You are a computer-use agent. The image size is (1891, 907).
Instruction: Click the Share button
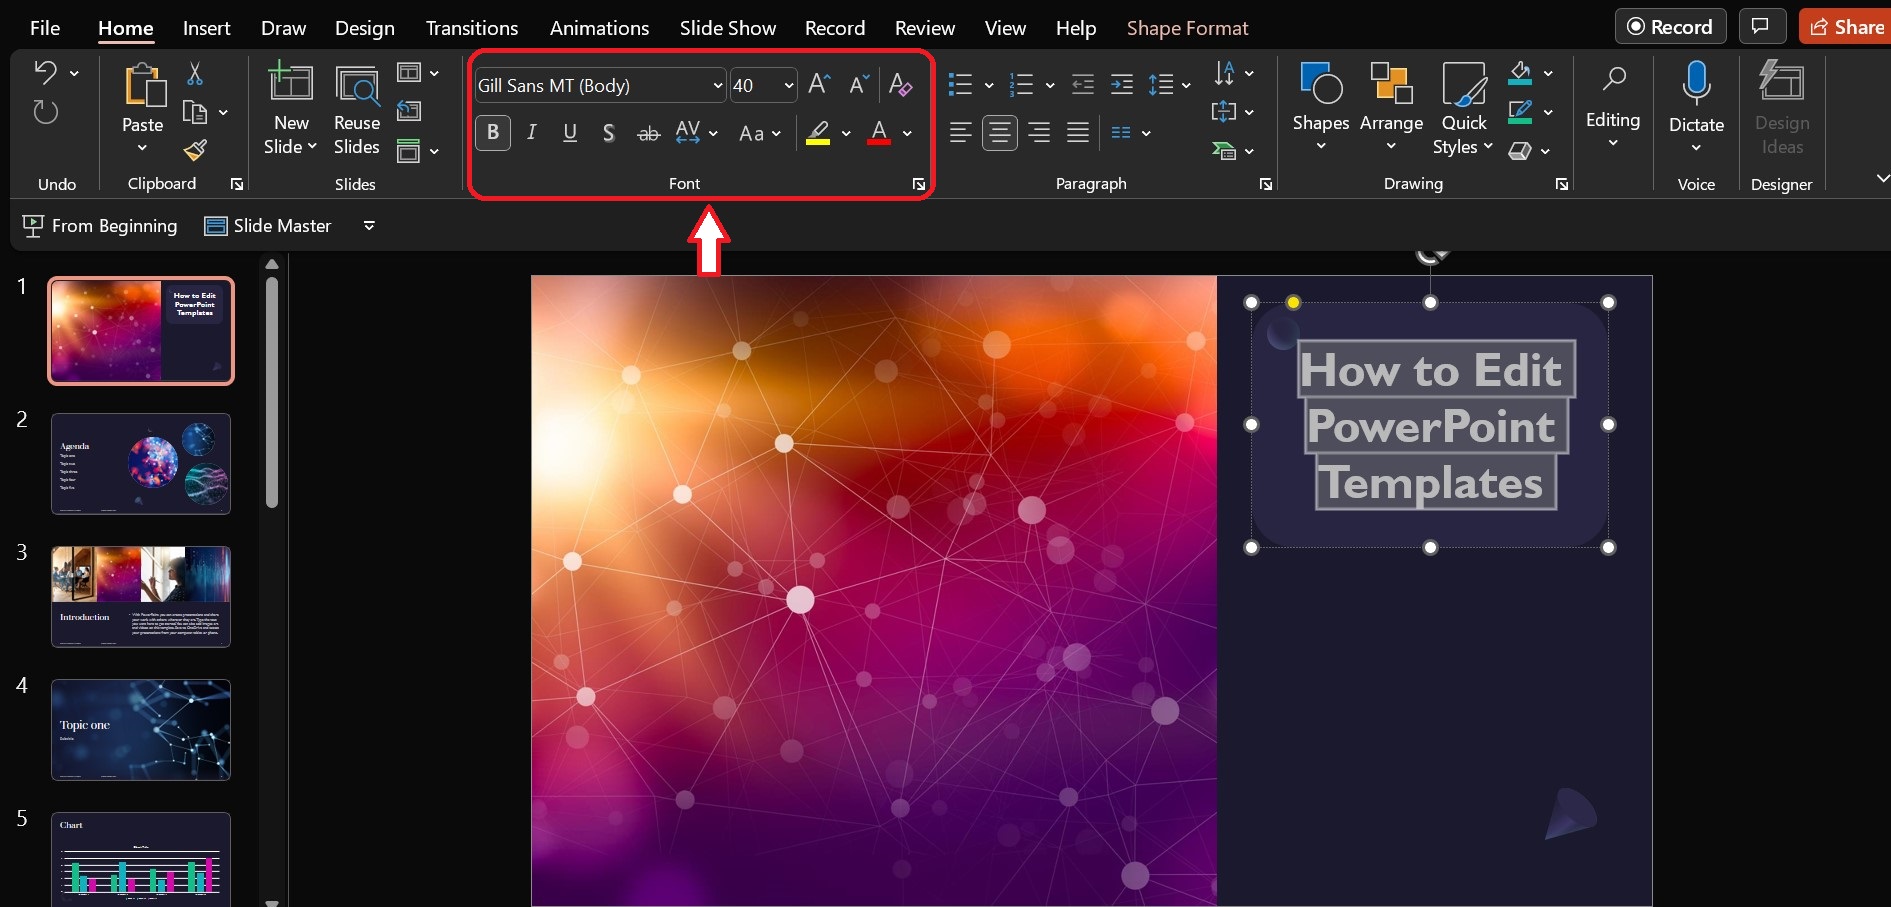point(1846,27)
